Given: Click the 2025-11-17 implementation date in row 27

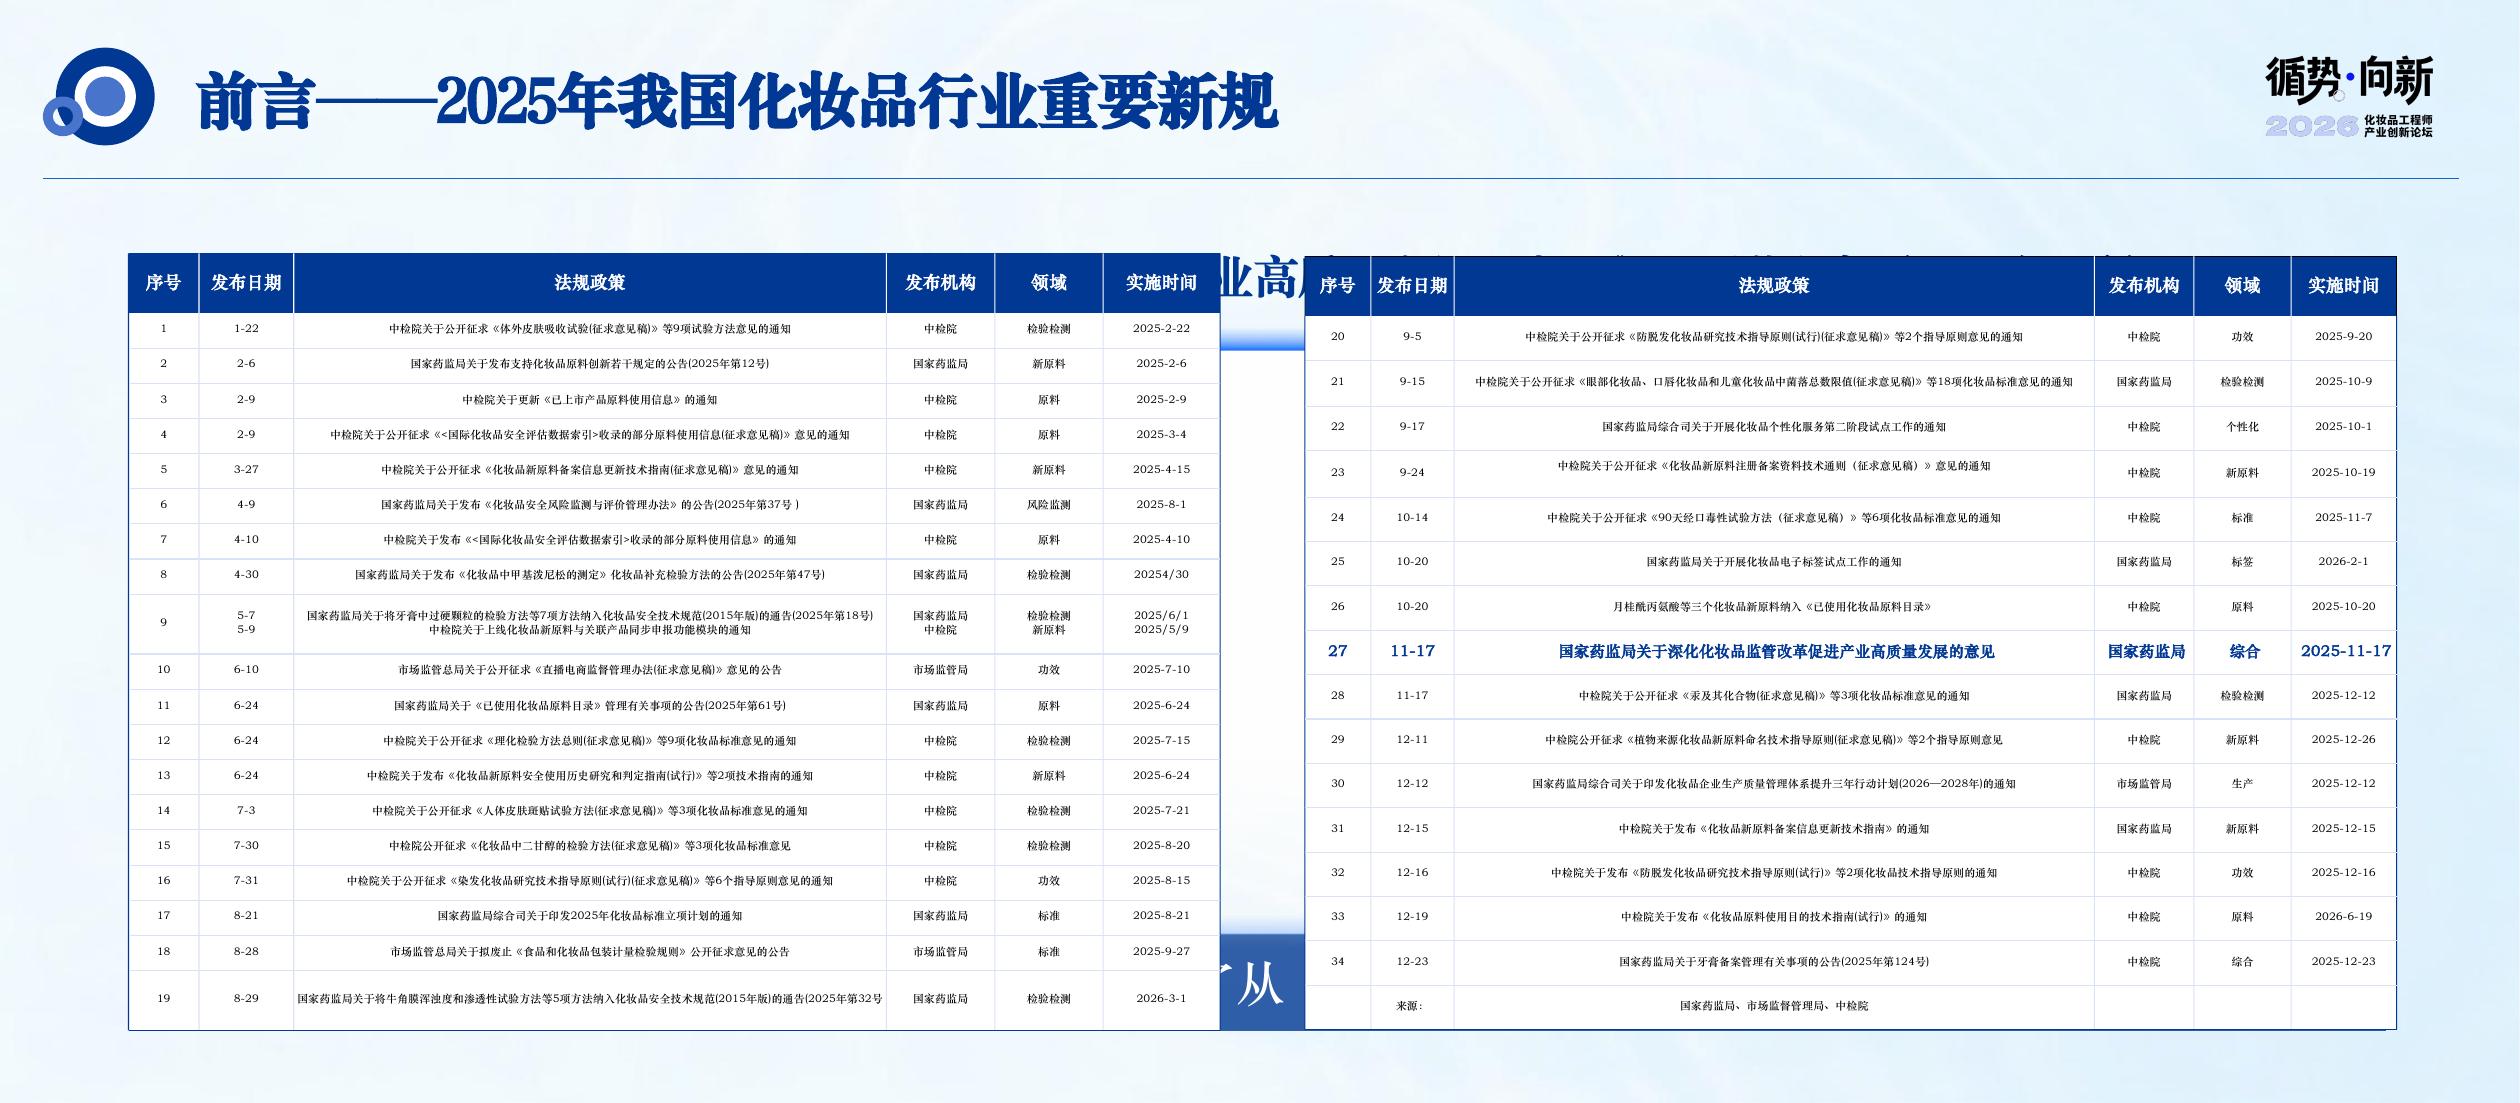Looking at the screenshot, I should [2344, 651].
